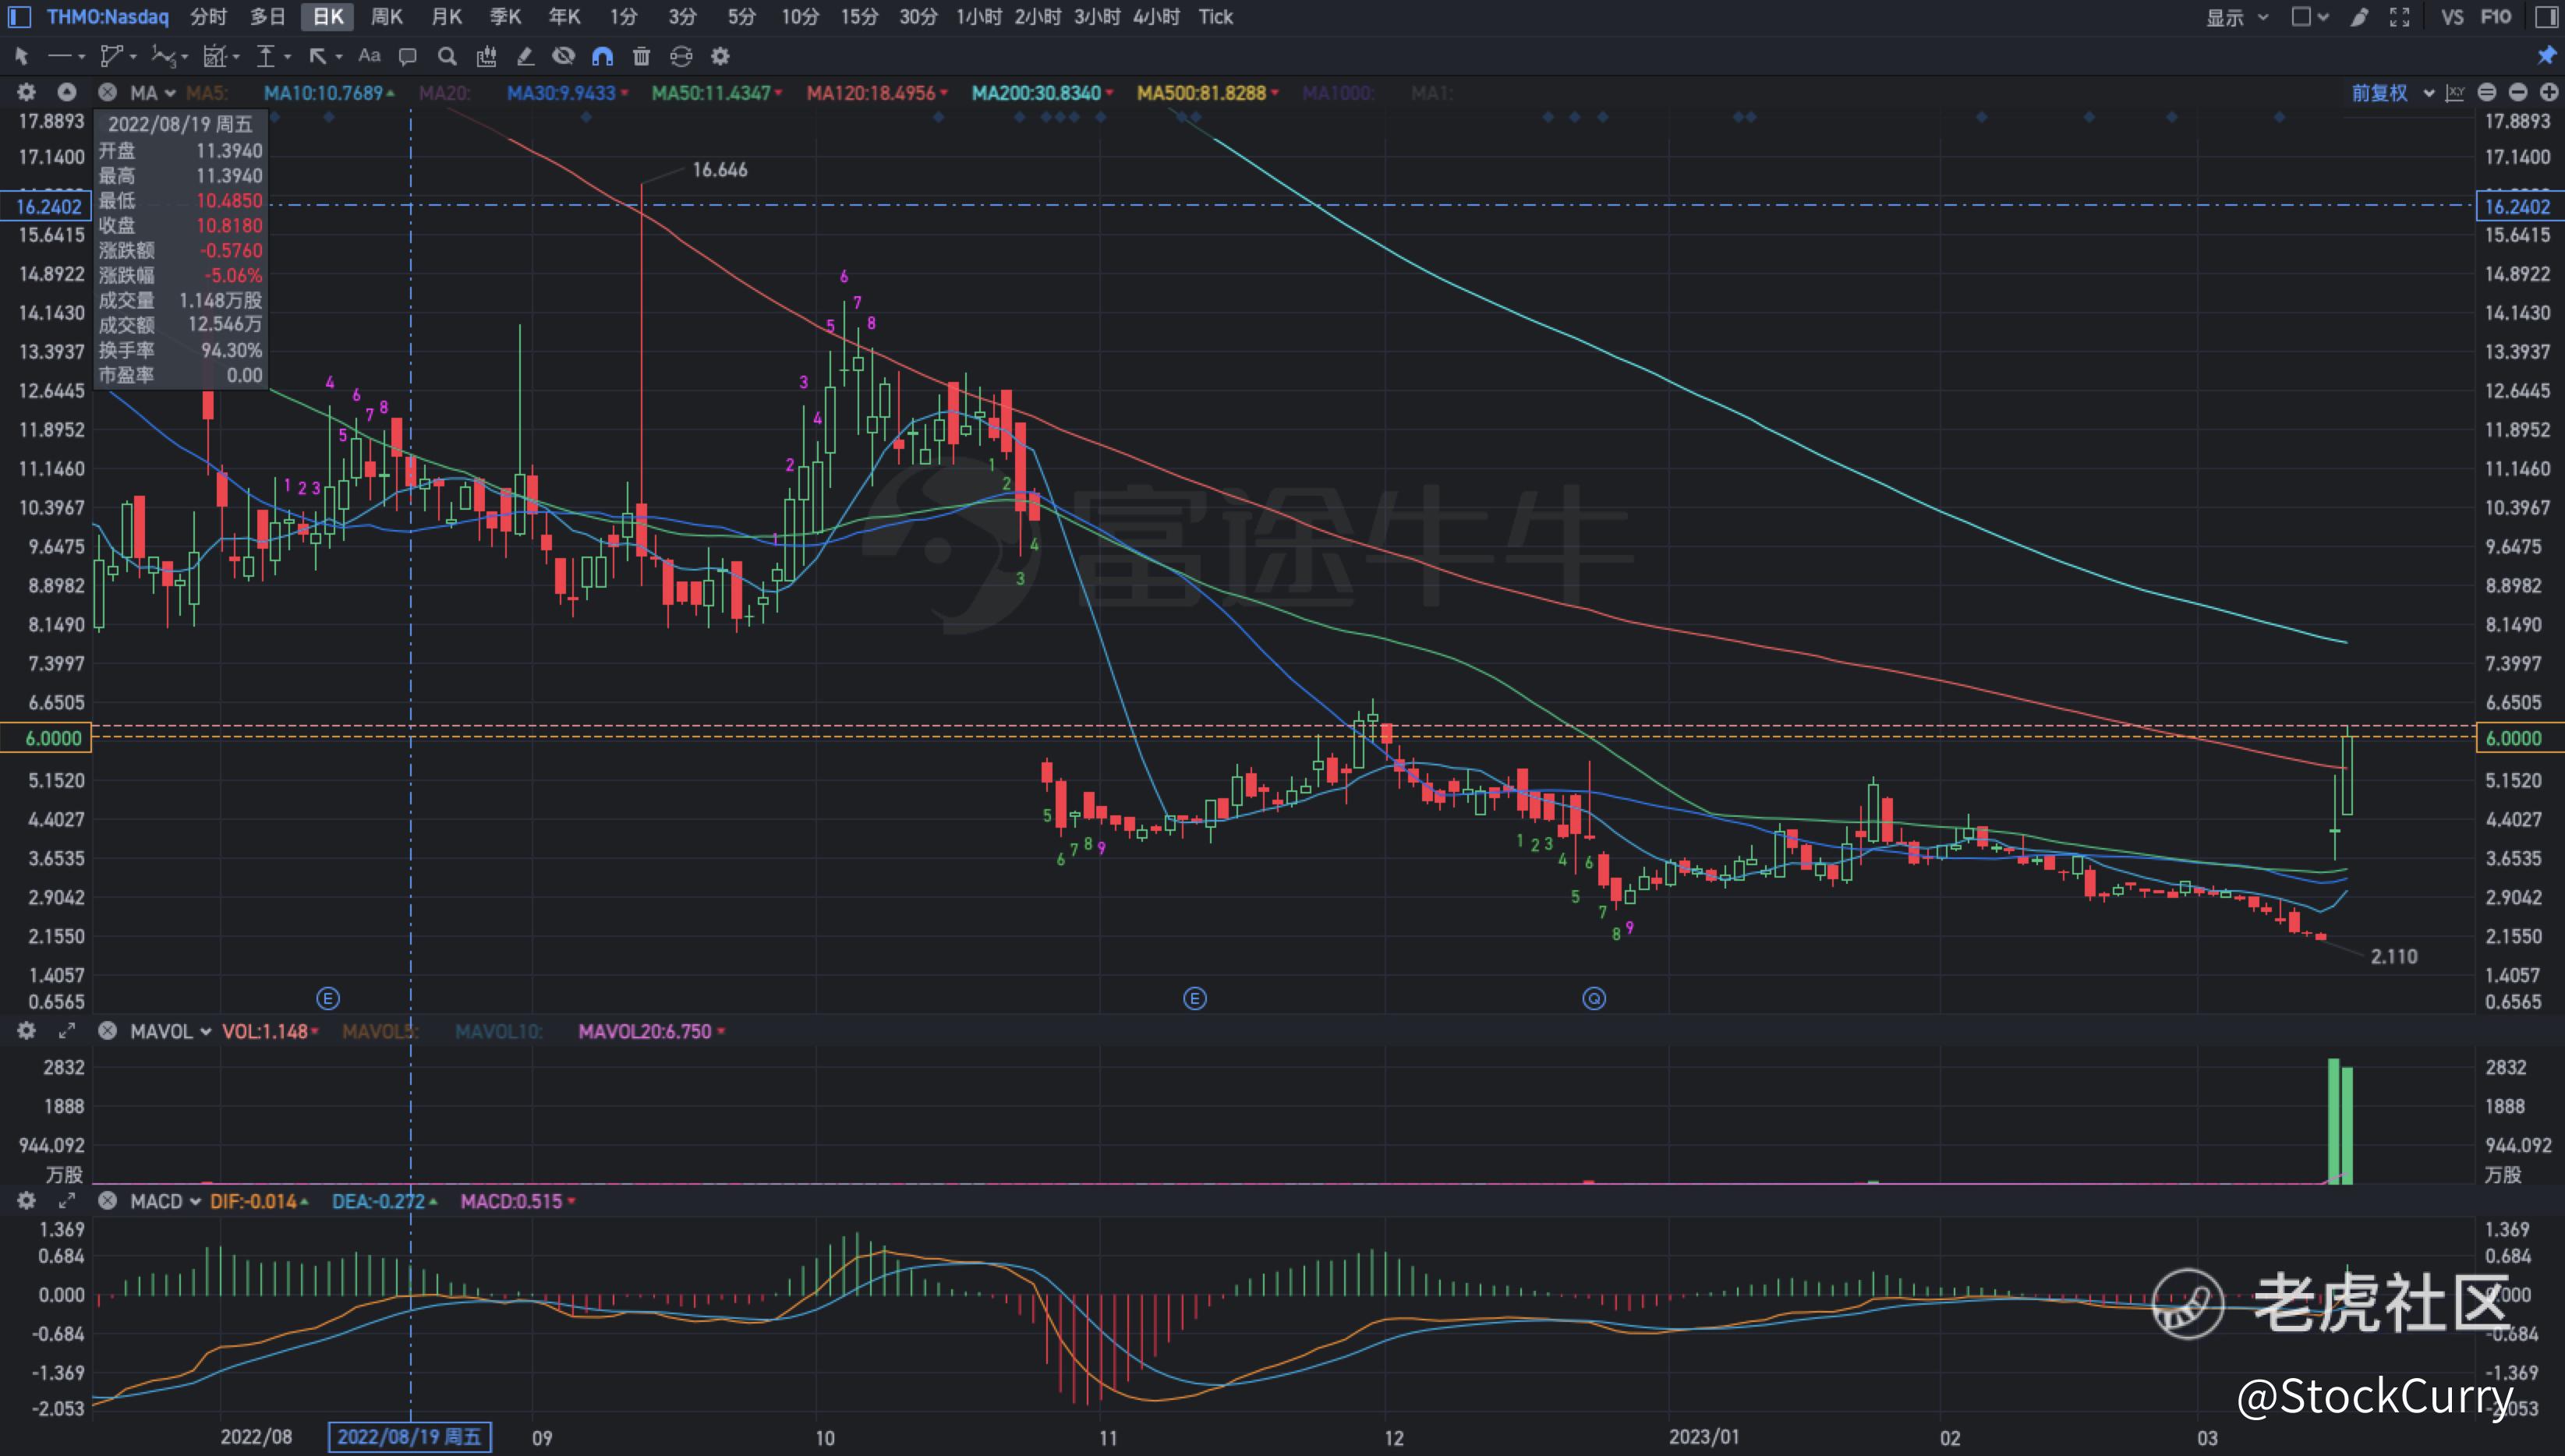Toggle the left sidebar panel icon

click(19, 17)
